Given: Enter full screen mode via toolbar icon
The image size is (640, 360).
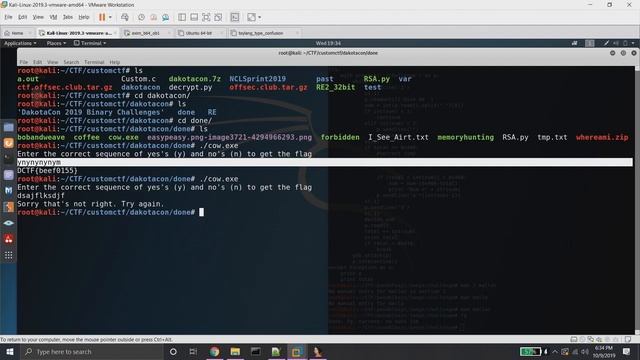Looking at the screenshot, I should pyautogui.click(x=206, y=17).
